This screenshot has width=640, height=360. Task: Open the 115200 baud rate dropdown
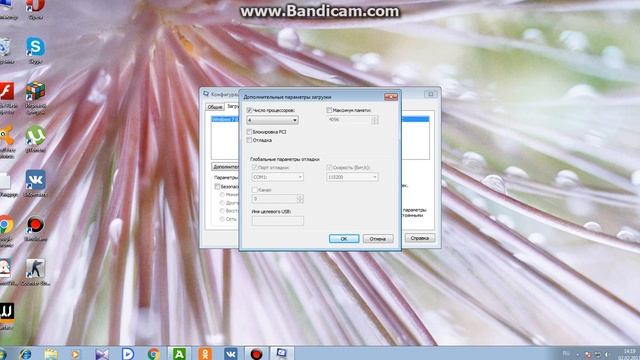352,177
